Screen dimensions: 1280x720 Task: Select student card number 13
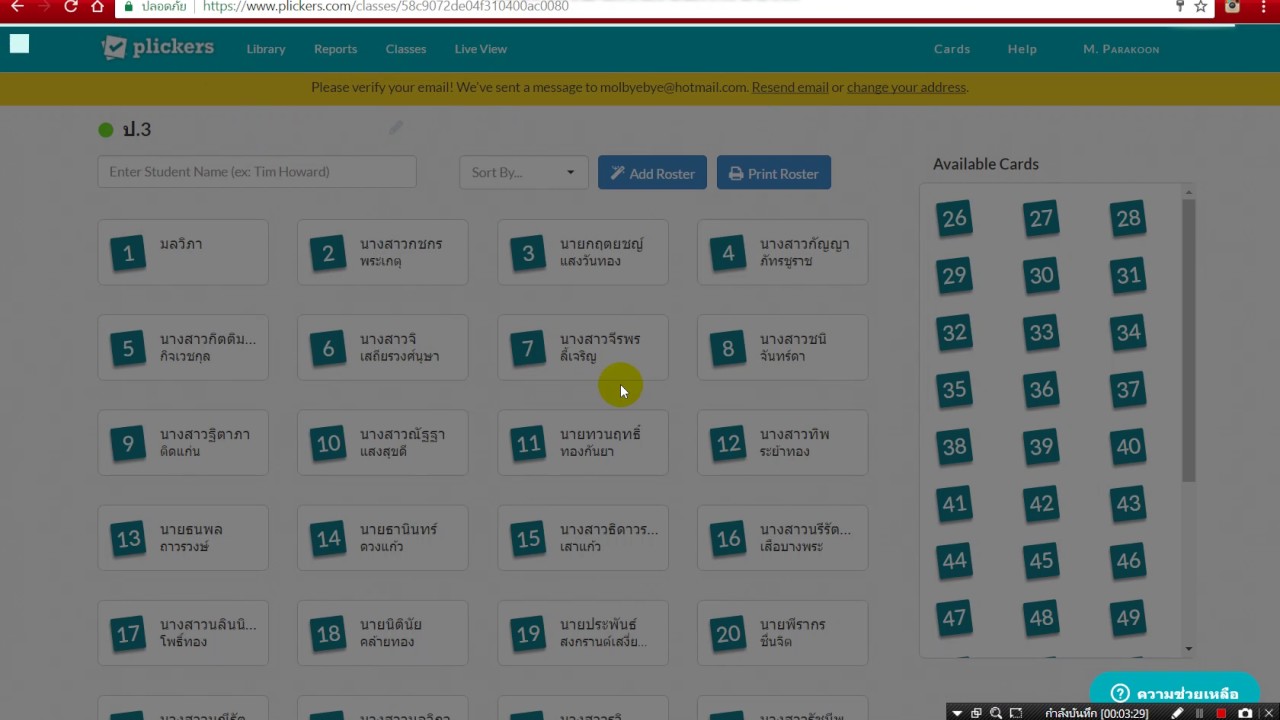coord(183,538)
